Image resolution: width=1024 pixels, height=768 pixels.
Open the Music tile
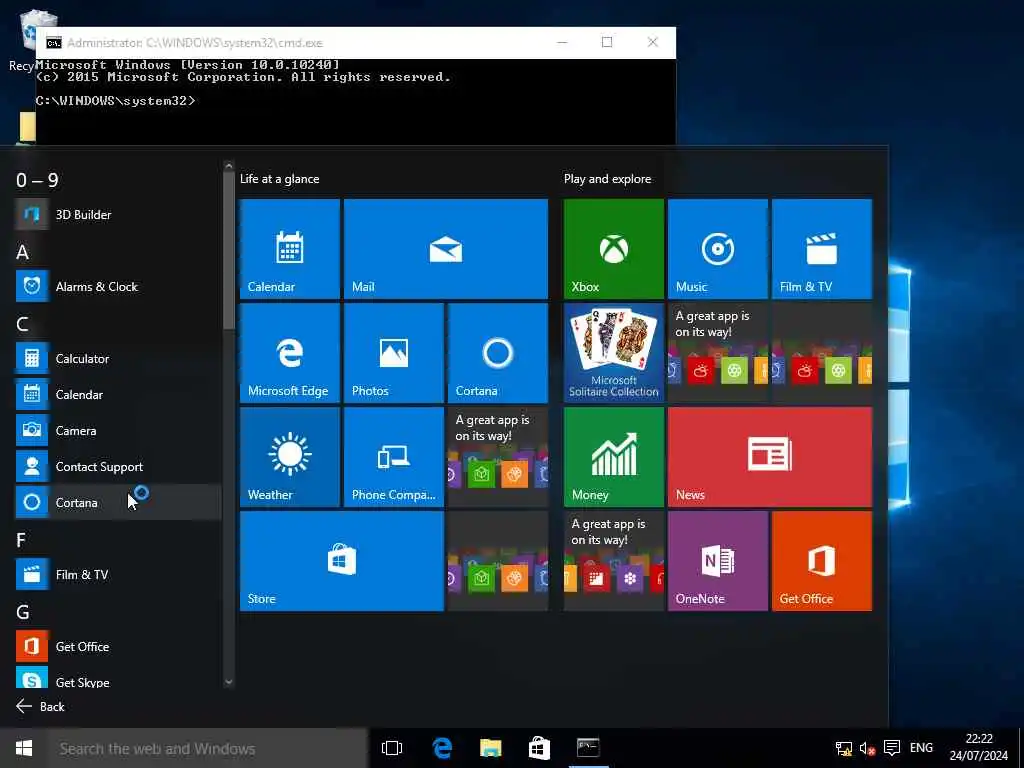tap(718, 249)
